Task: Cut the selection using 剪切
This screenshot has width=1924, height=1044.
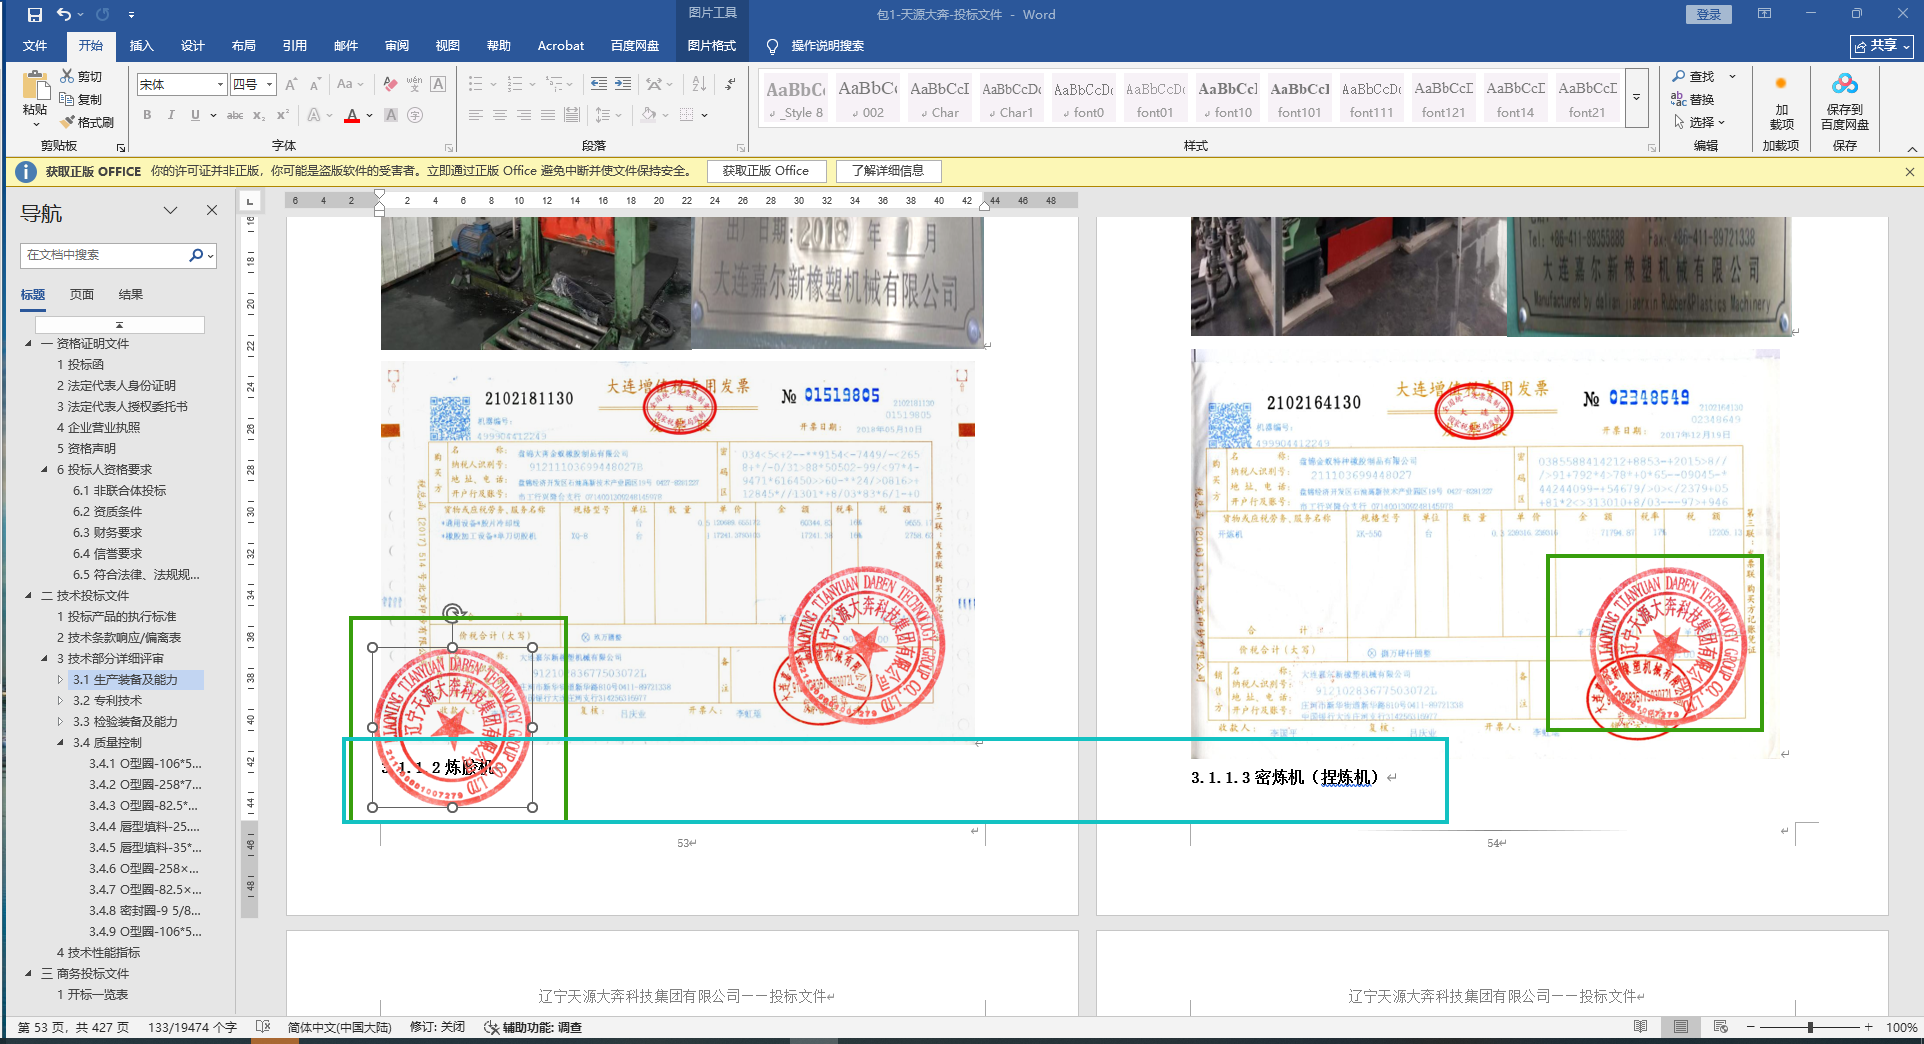Action: coord(81,76)
